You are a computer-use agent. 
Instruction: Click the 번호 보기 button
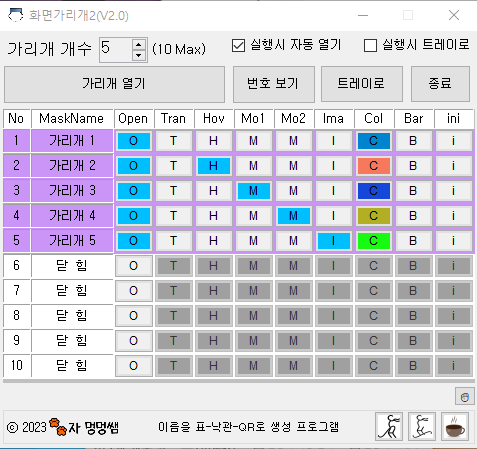[x=274, y=84]
